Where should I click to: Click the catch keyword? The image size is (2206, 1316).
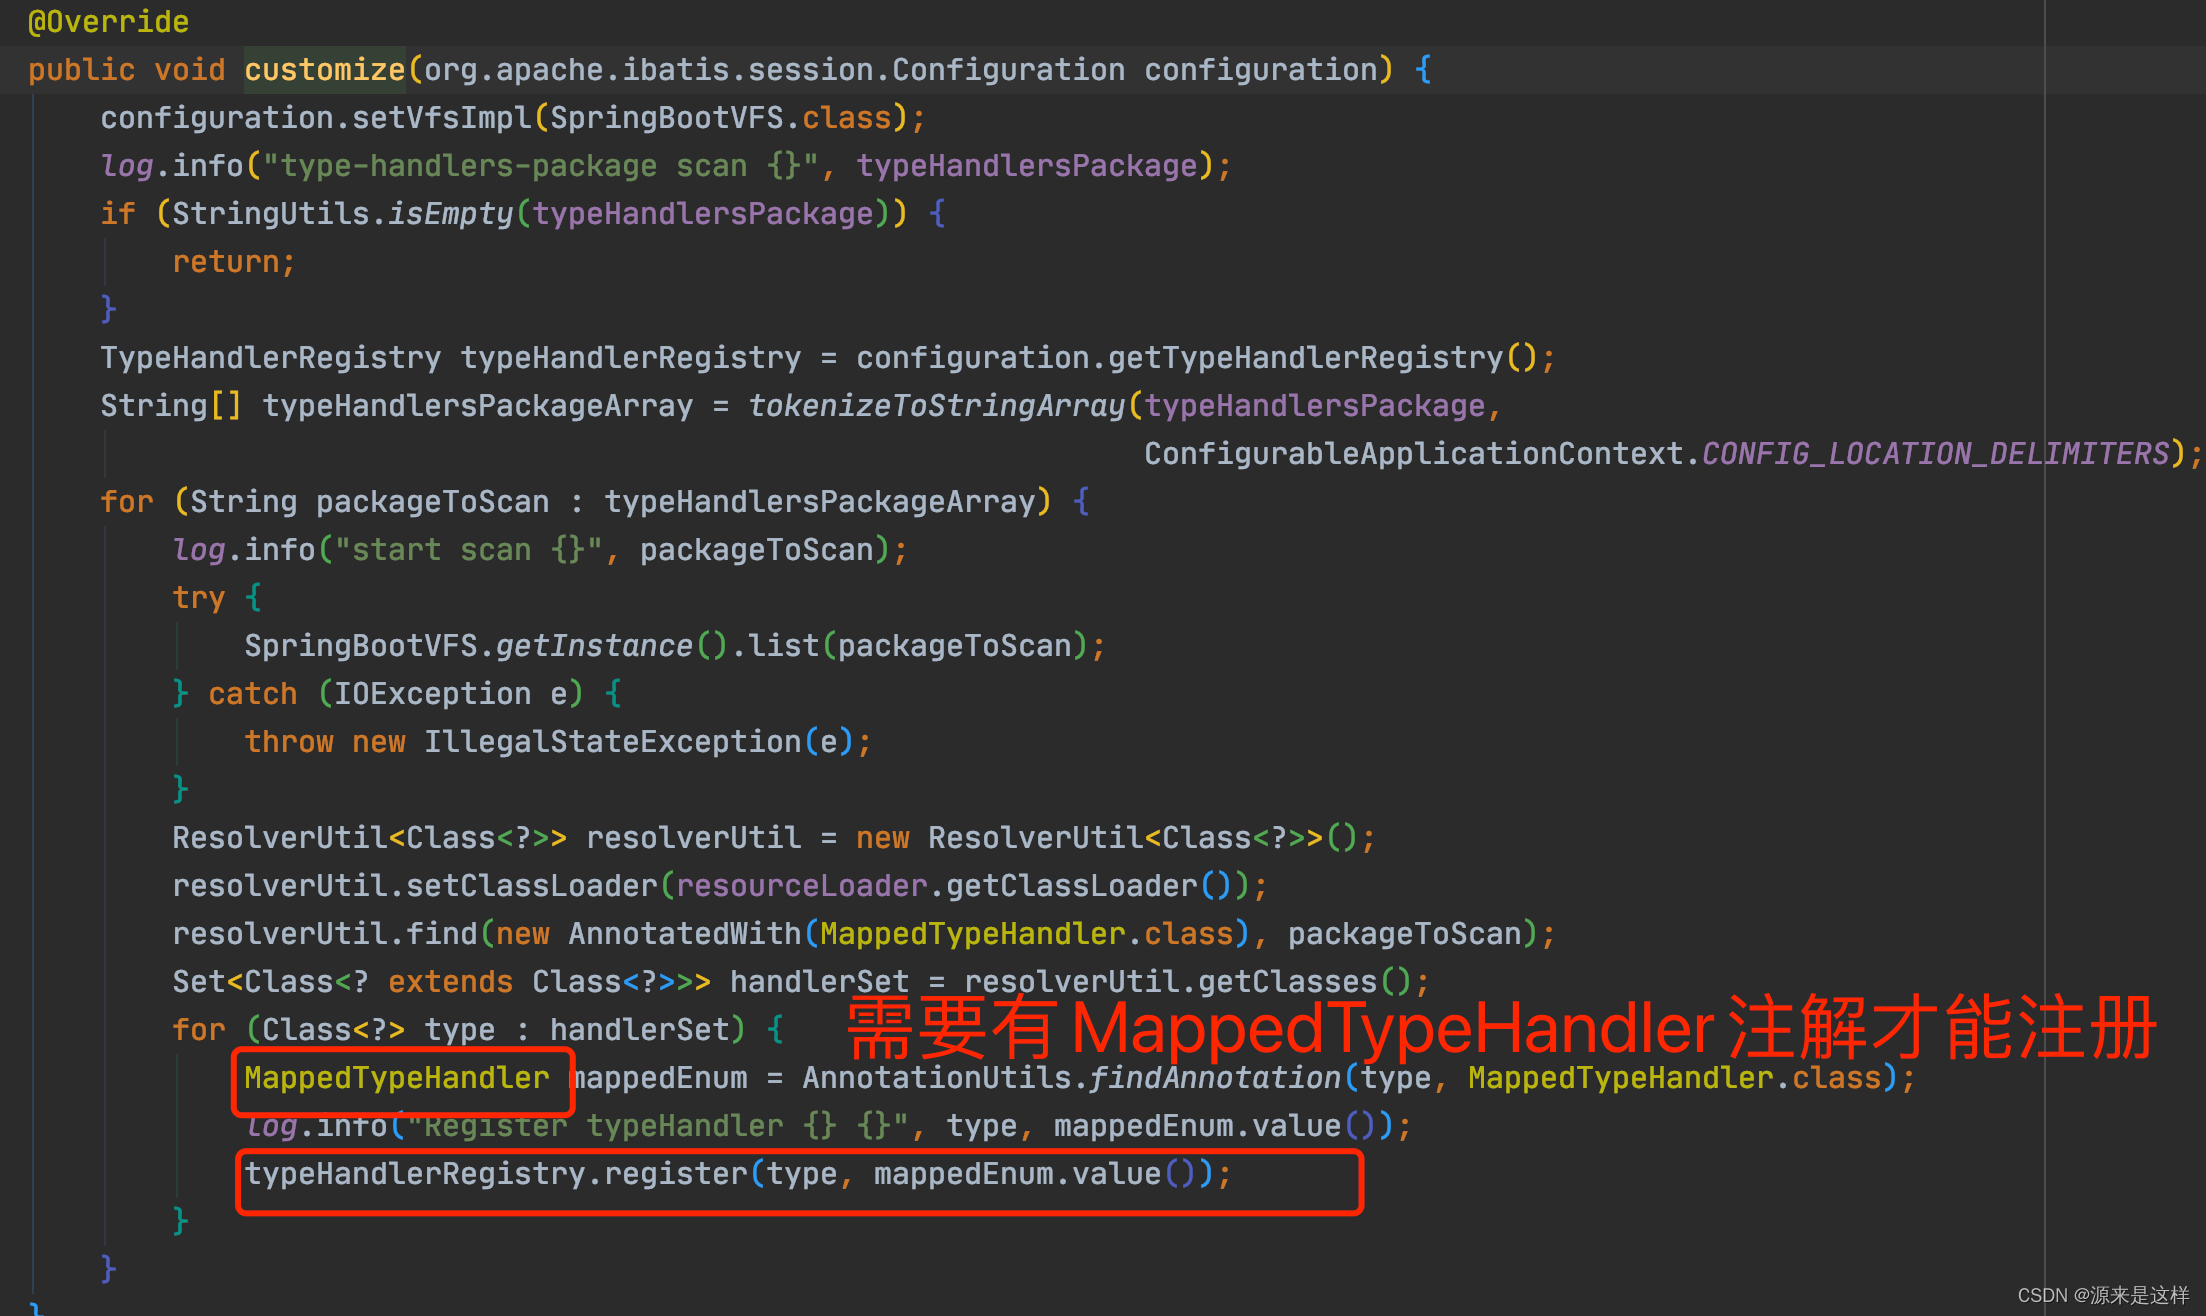click(252, 694)
